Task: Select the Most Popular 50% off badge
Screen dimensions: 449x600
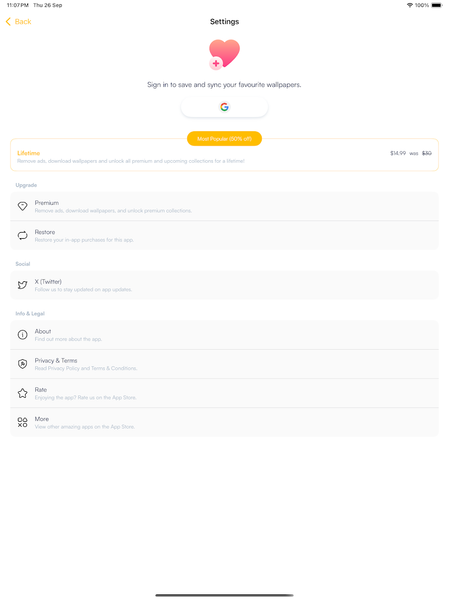Action: (224, 139)
